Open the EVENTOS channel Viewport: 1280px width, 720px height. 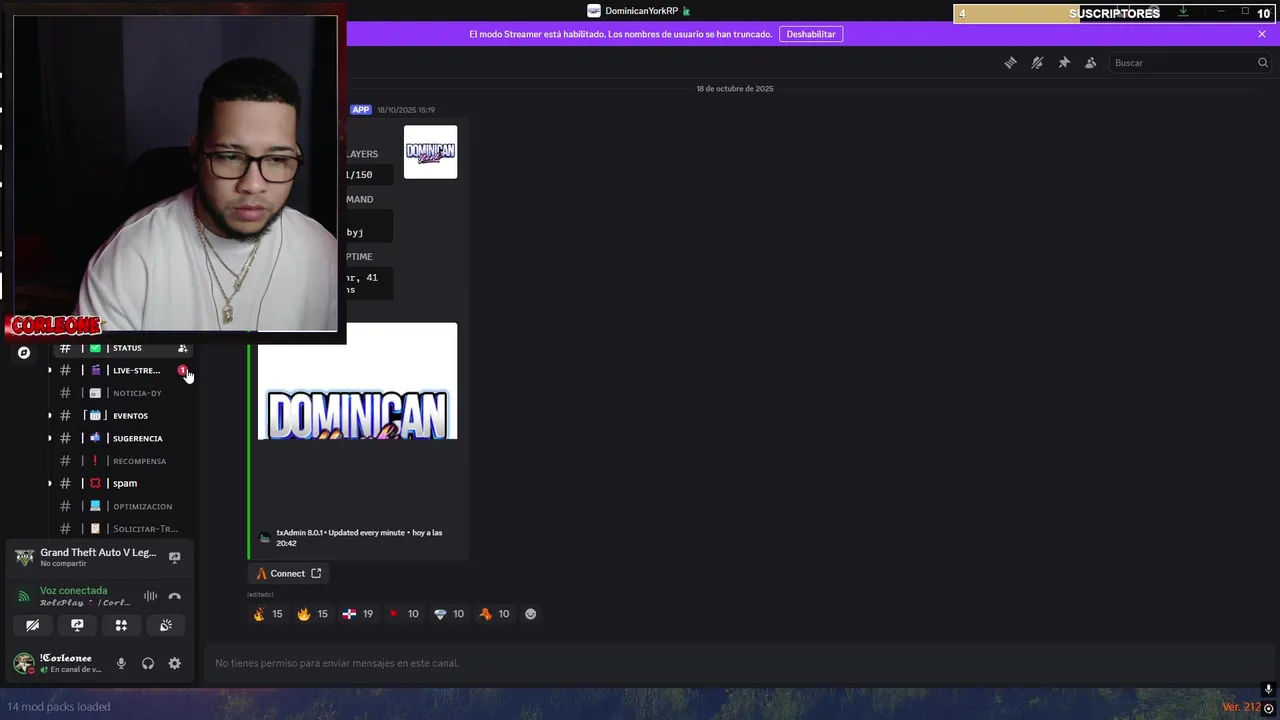coord(122,415)
